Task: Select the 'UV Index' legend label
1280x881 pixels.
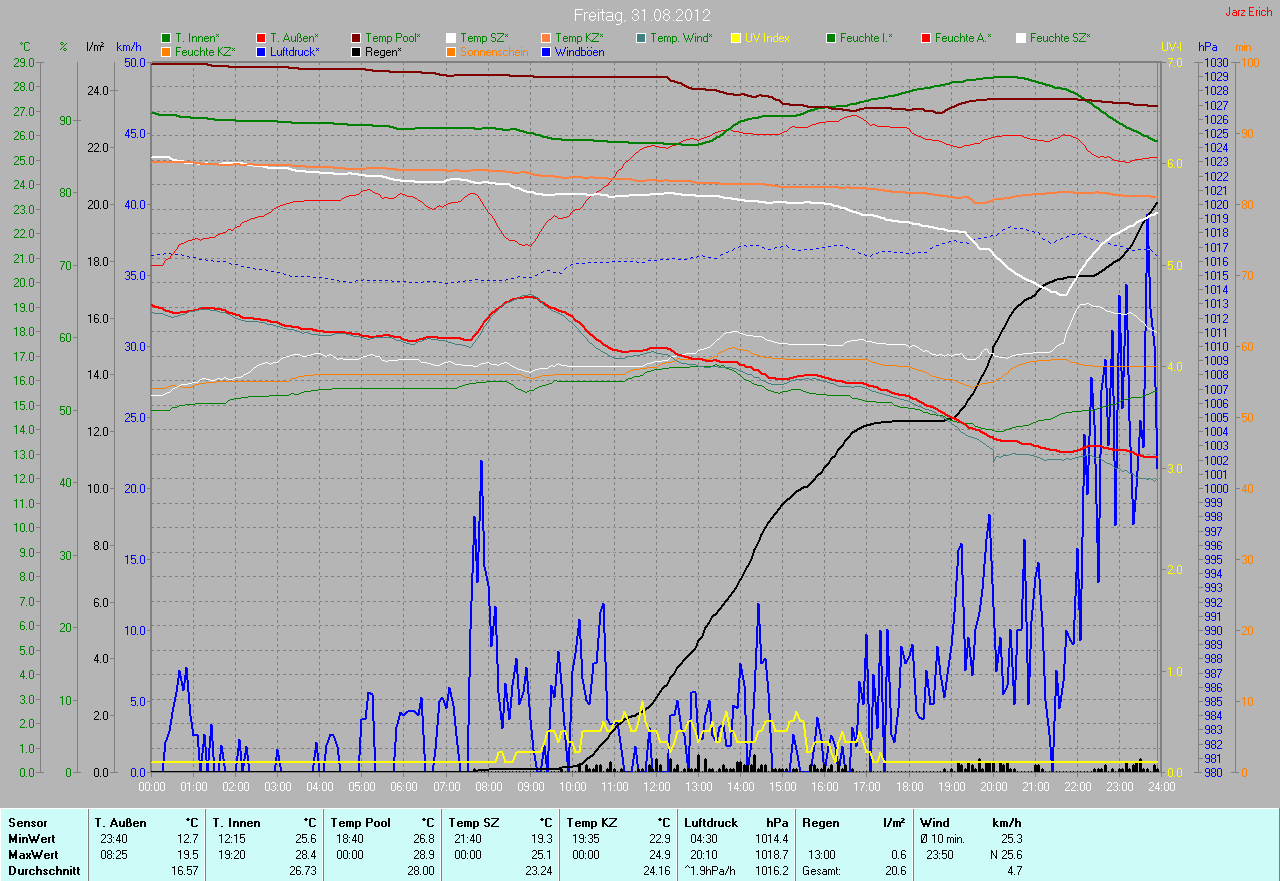Action: coord(767,38)
